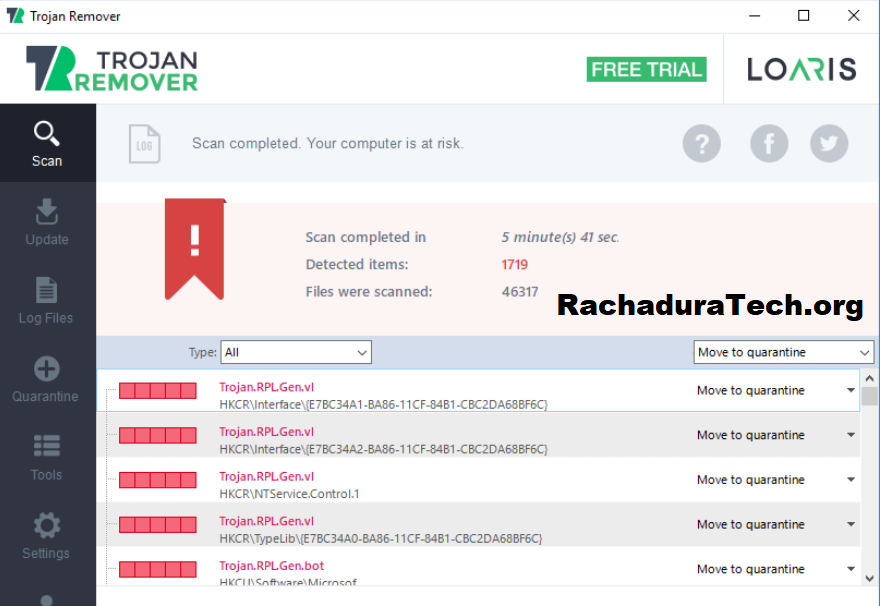
Task: Open the Update section
Action: pos(47,222)
